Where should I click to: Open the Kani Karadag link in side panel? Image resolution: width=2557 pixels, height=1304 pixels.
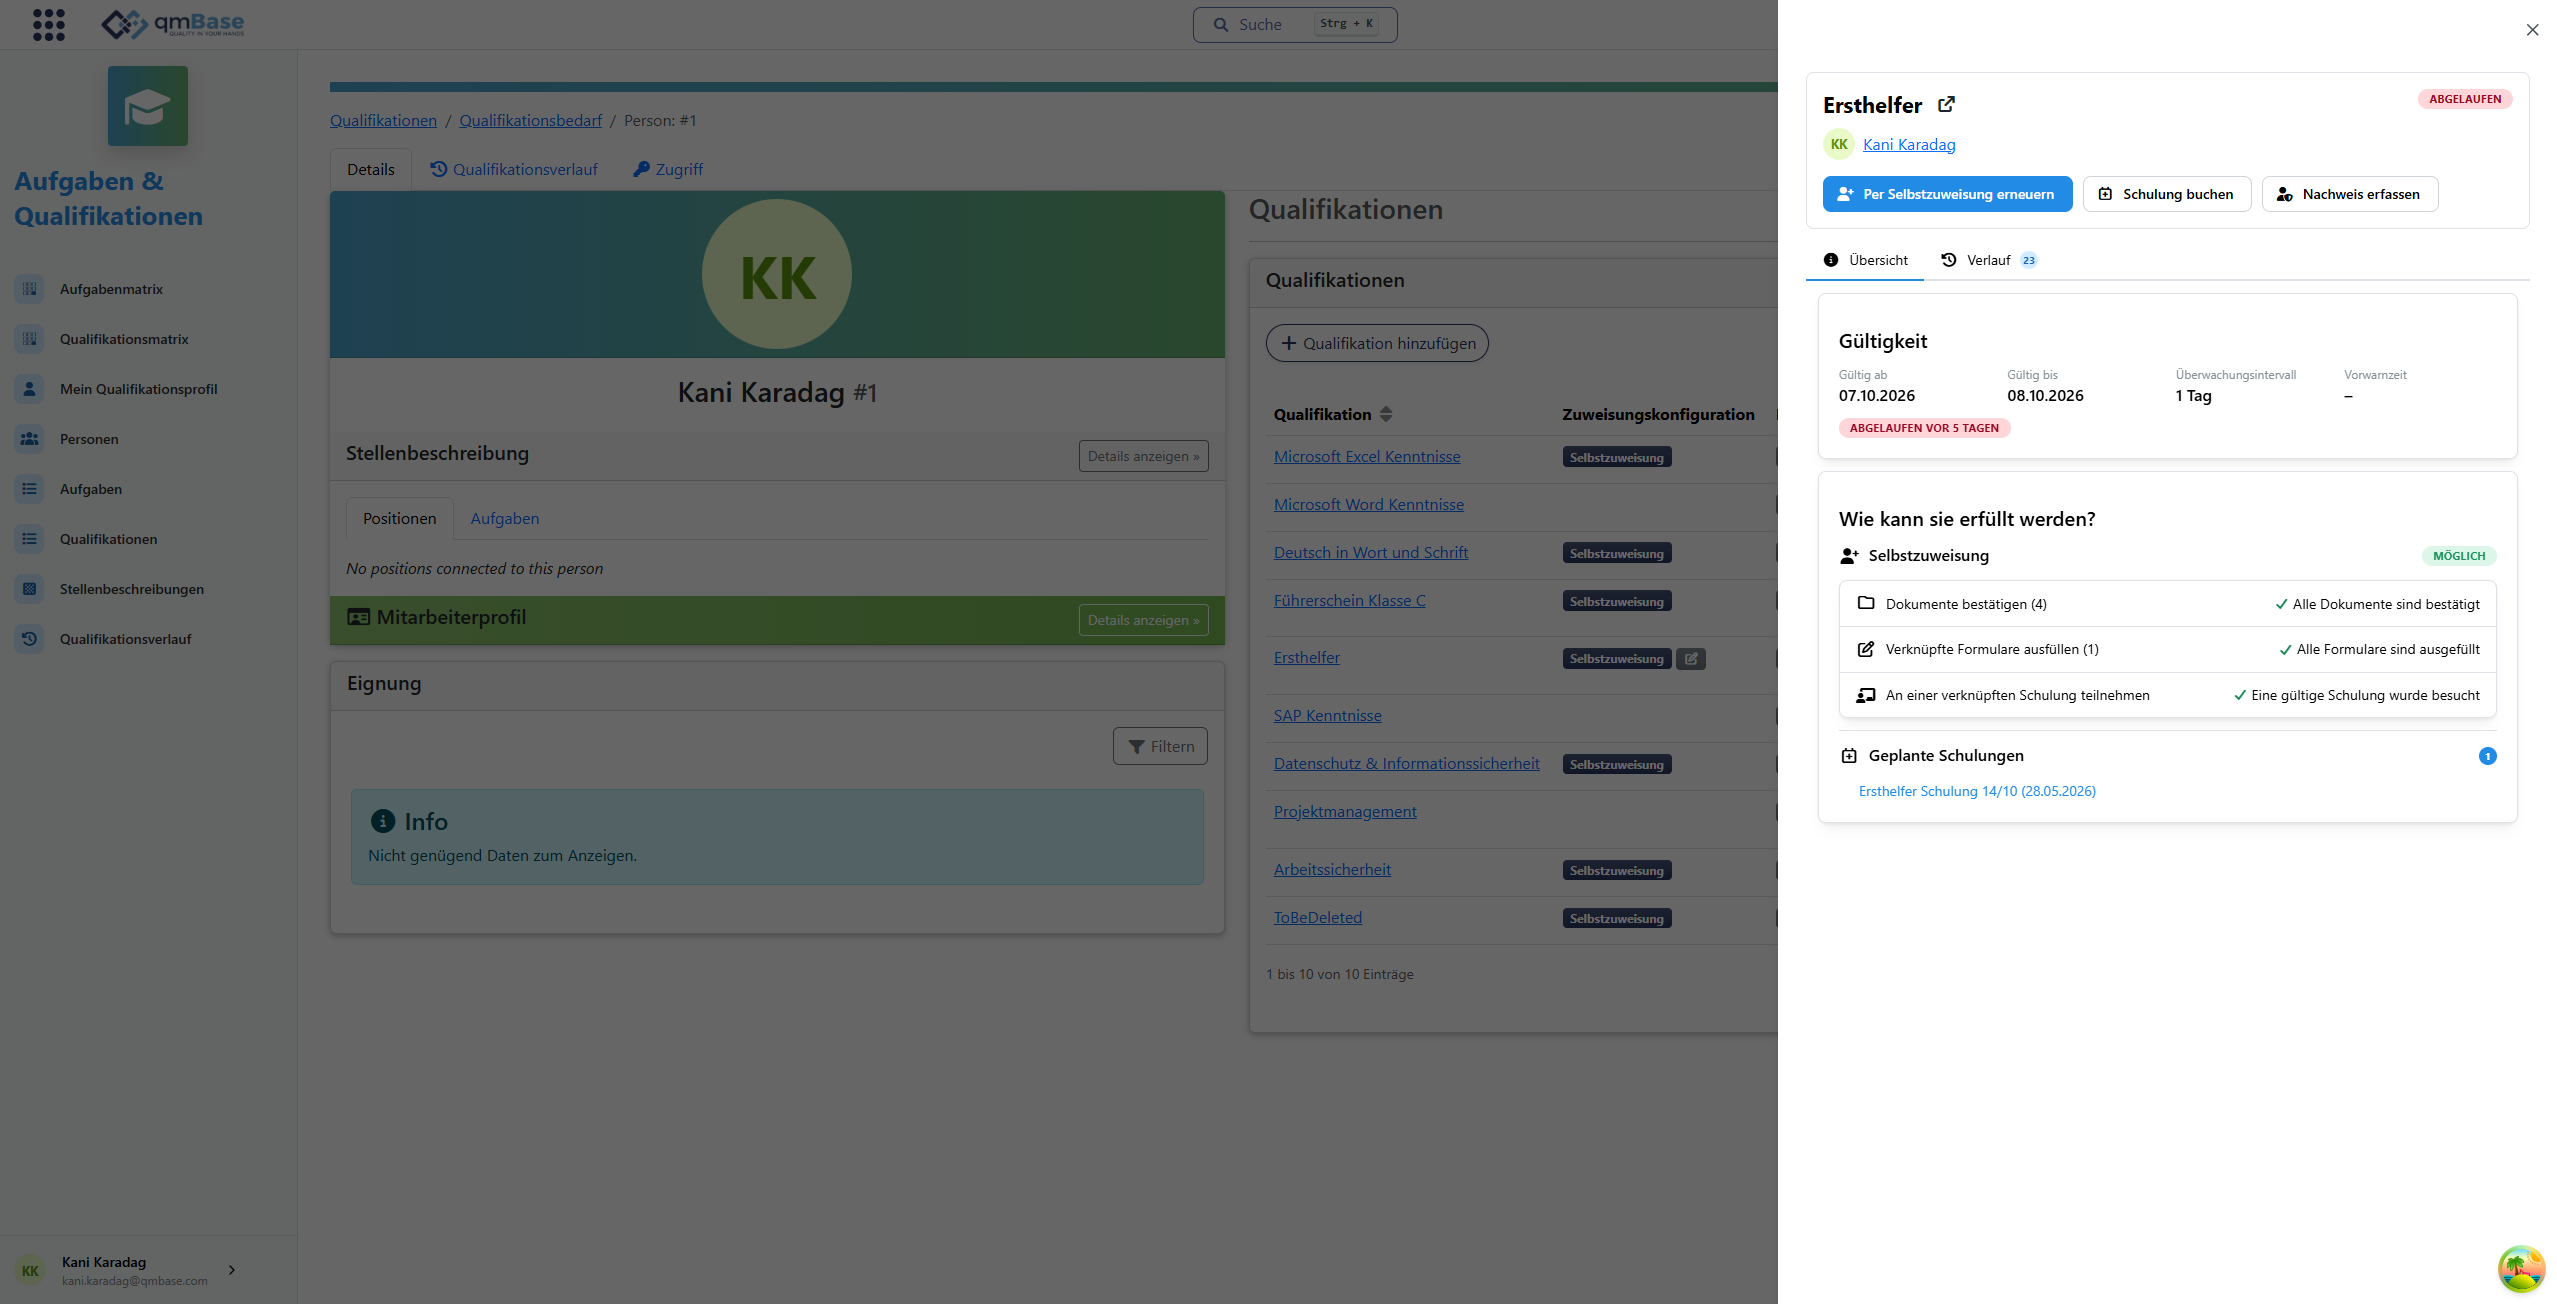click(1909, 144)
